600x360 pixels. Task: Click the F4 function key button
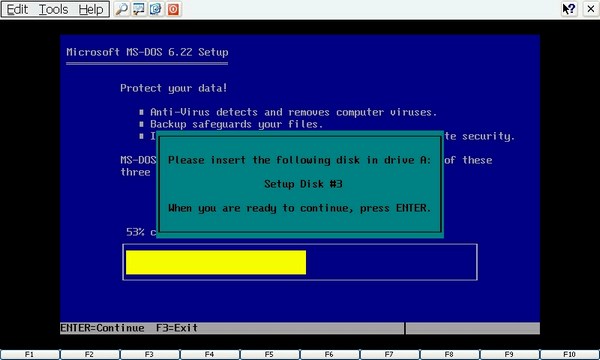[x=210, y=355]
